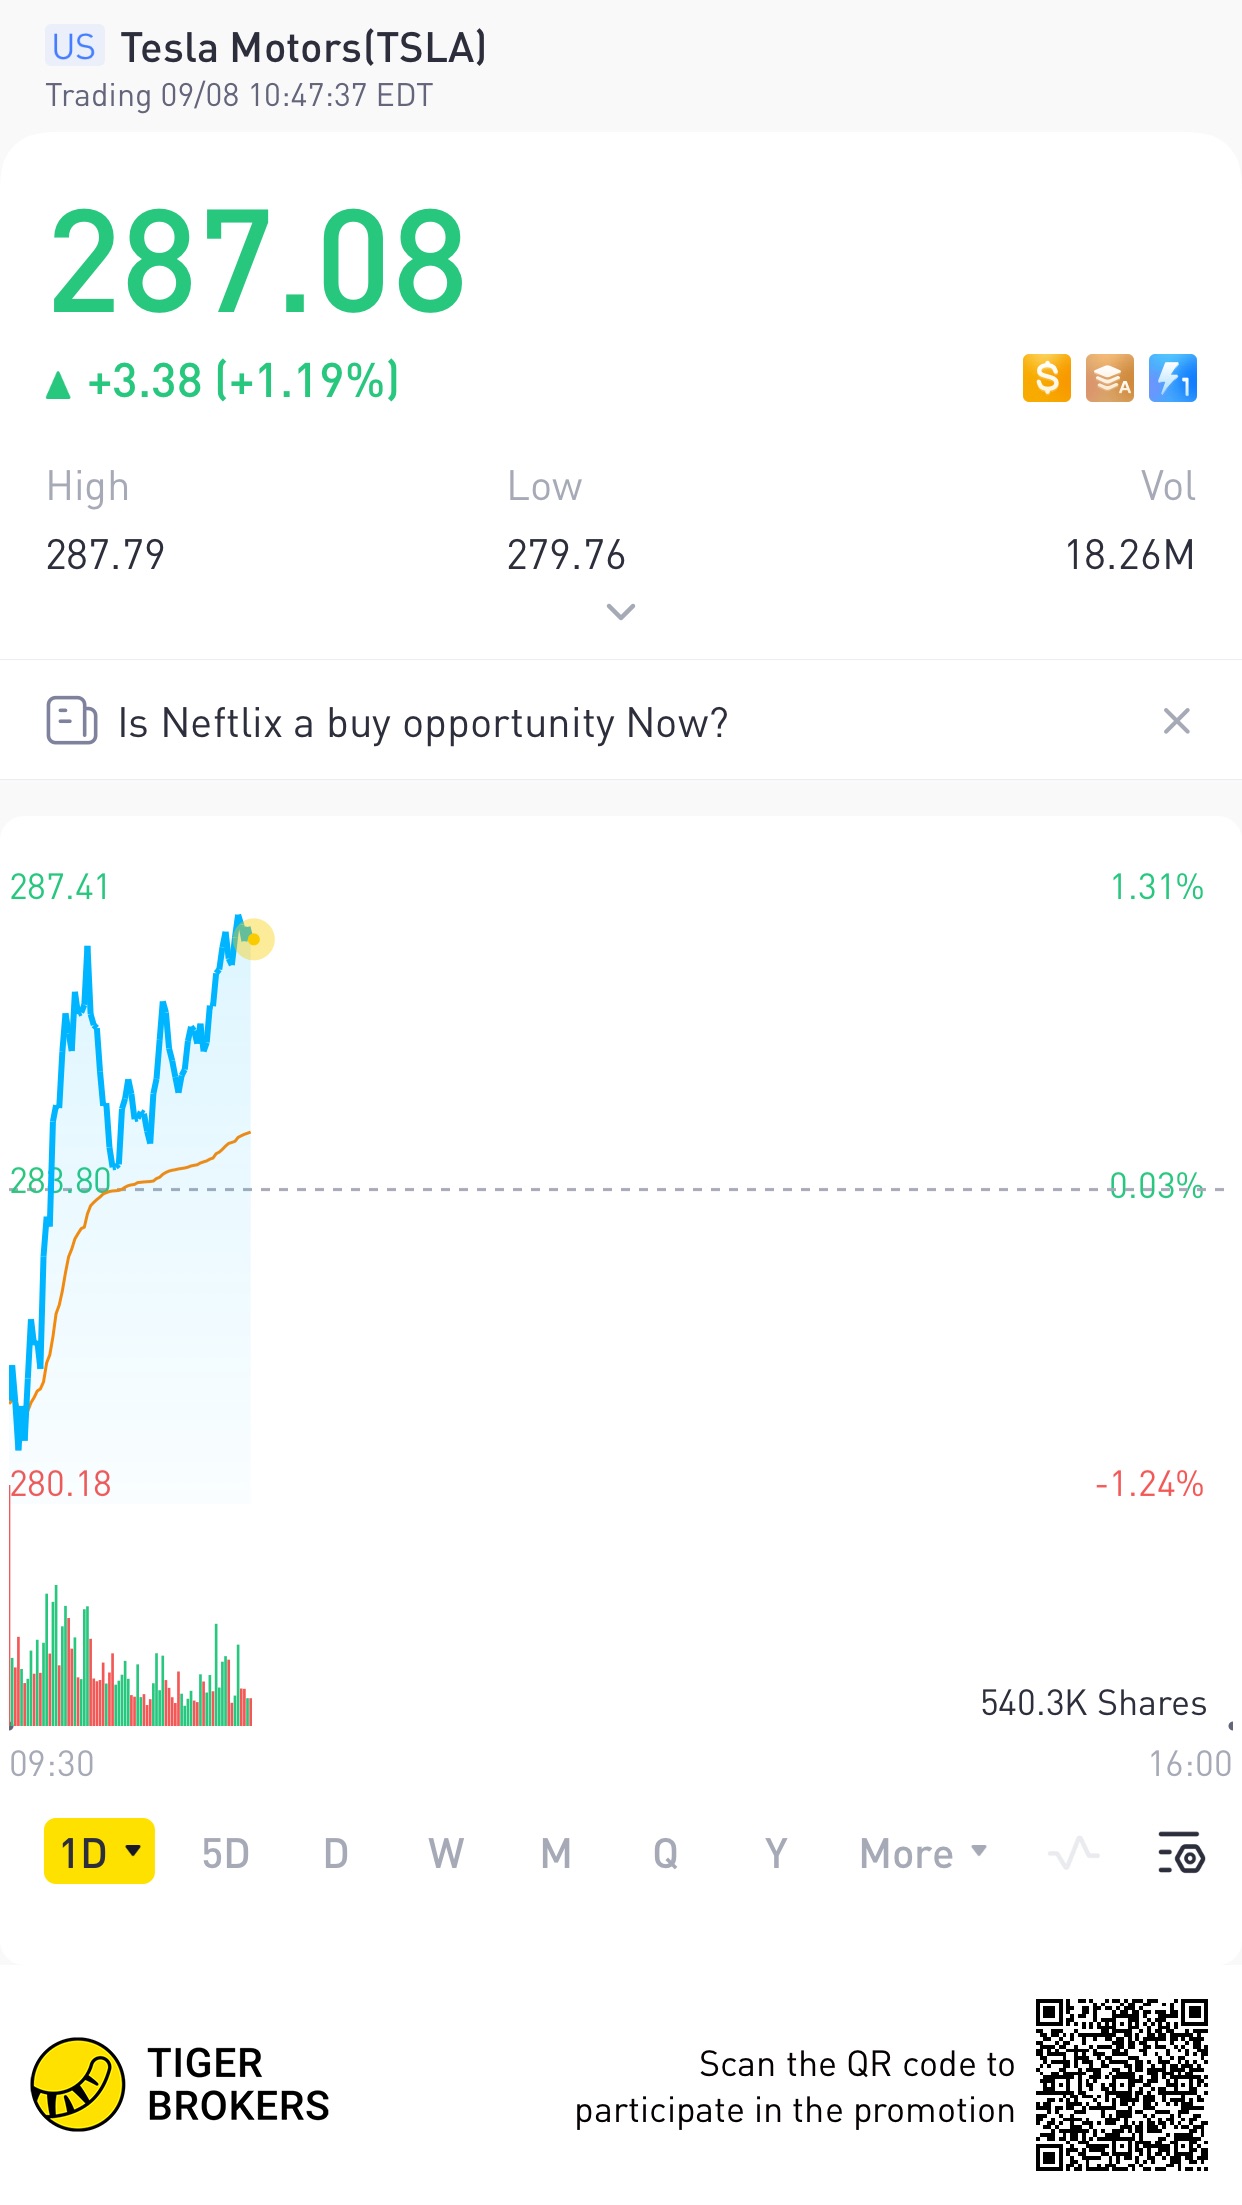Open the More timeframes dropdown
The image size is (1242, 2205).
click(x=923, y=1853)
